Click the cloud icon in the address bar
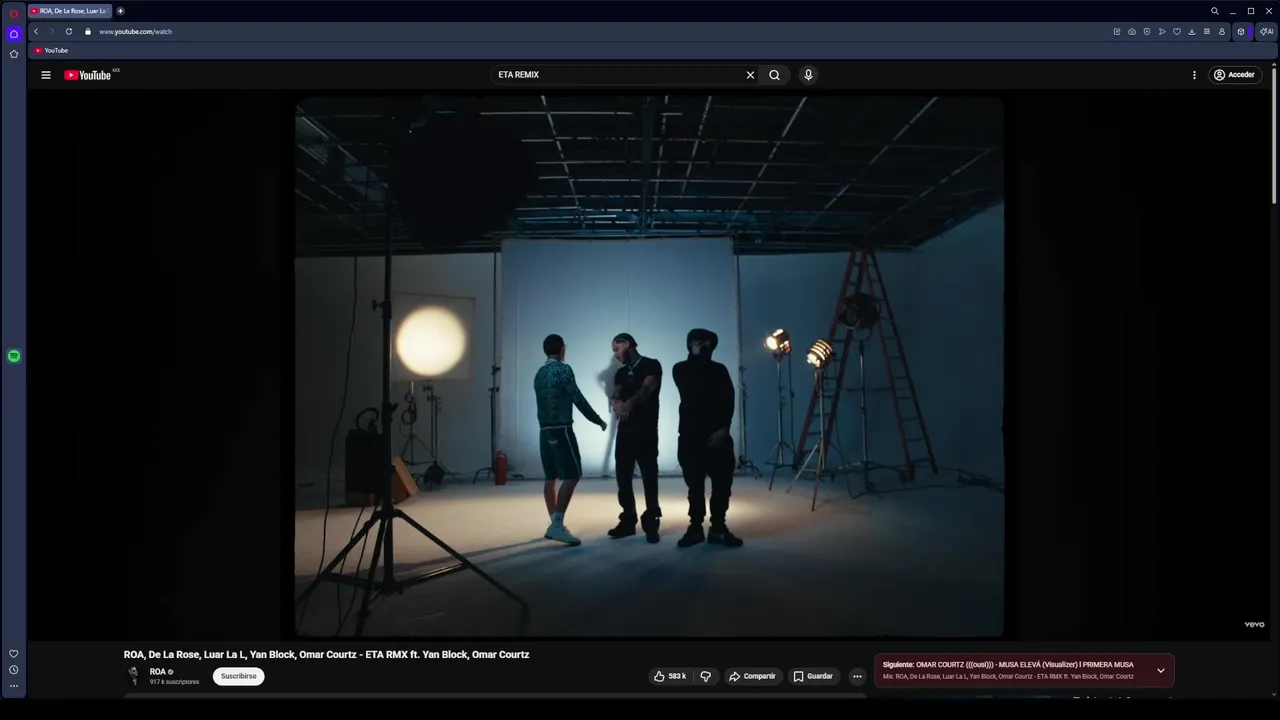 (x=1132, y=31)
